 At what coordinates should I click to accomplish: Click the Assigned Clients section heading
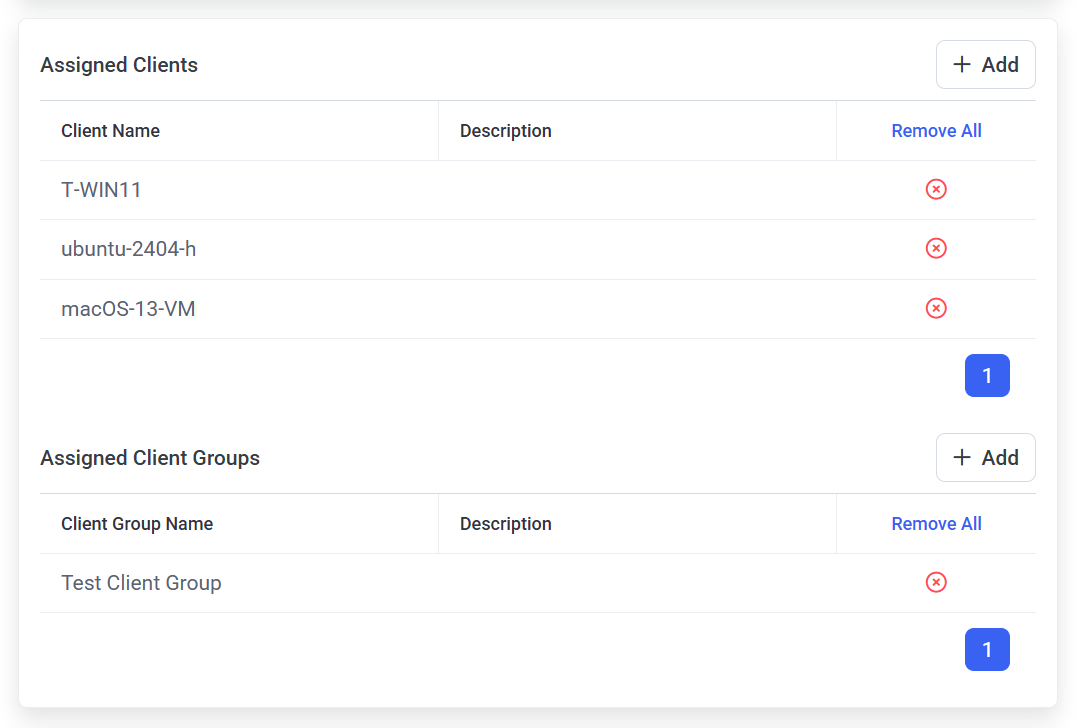(x=119, y=65)
